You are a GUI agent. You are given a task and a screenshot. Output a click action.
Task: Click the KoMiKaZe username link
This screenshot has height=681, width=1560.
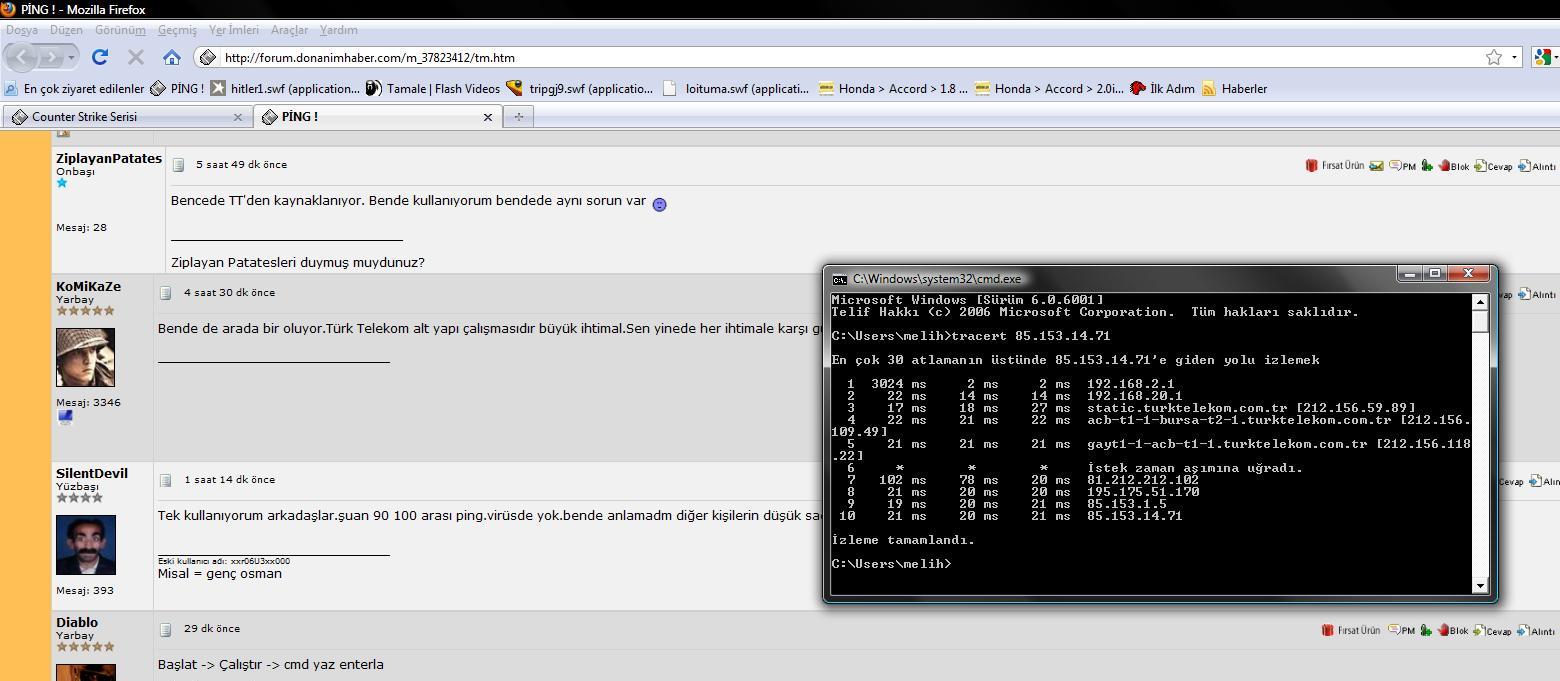(88, 286)
